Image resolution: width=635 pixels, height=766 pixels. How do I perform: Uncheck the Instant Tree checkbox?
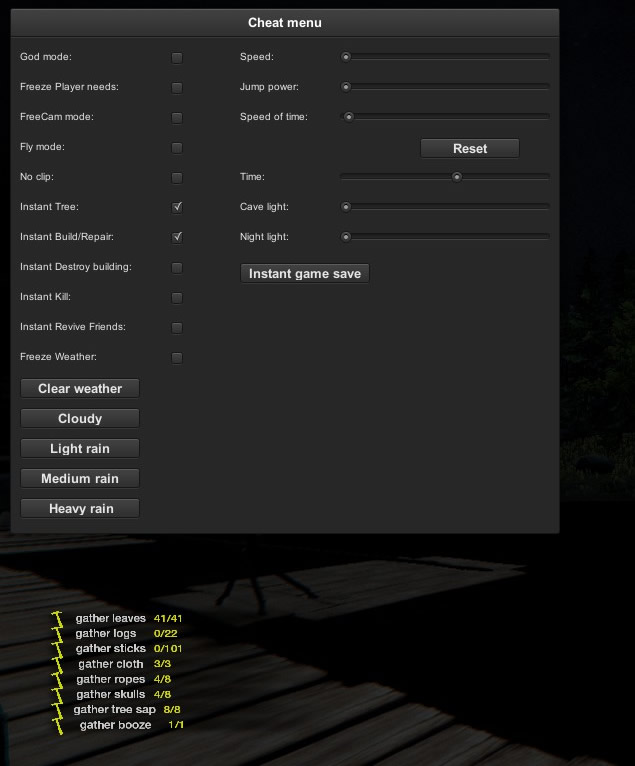click(177, 208)
